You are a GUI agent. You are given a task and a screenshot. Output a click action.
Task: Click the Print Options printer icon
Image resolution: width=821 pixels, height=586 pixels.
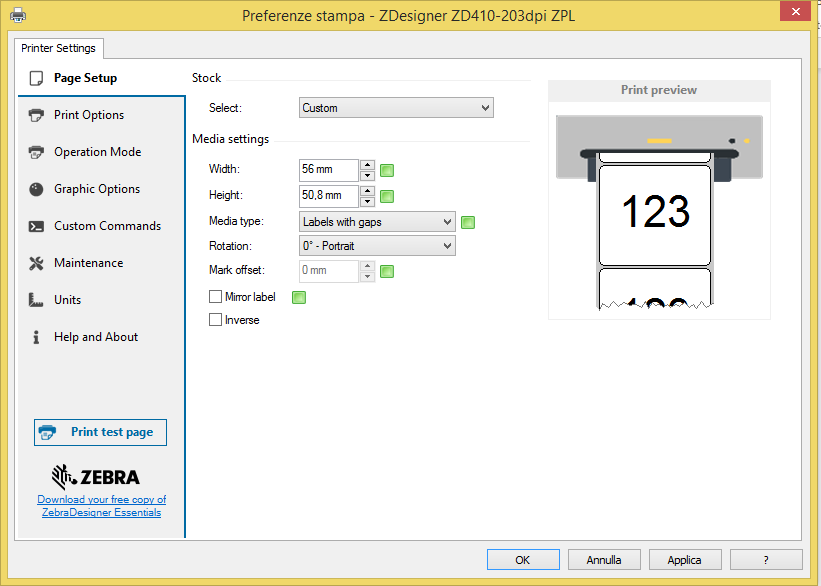point(36,115)
